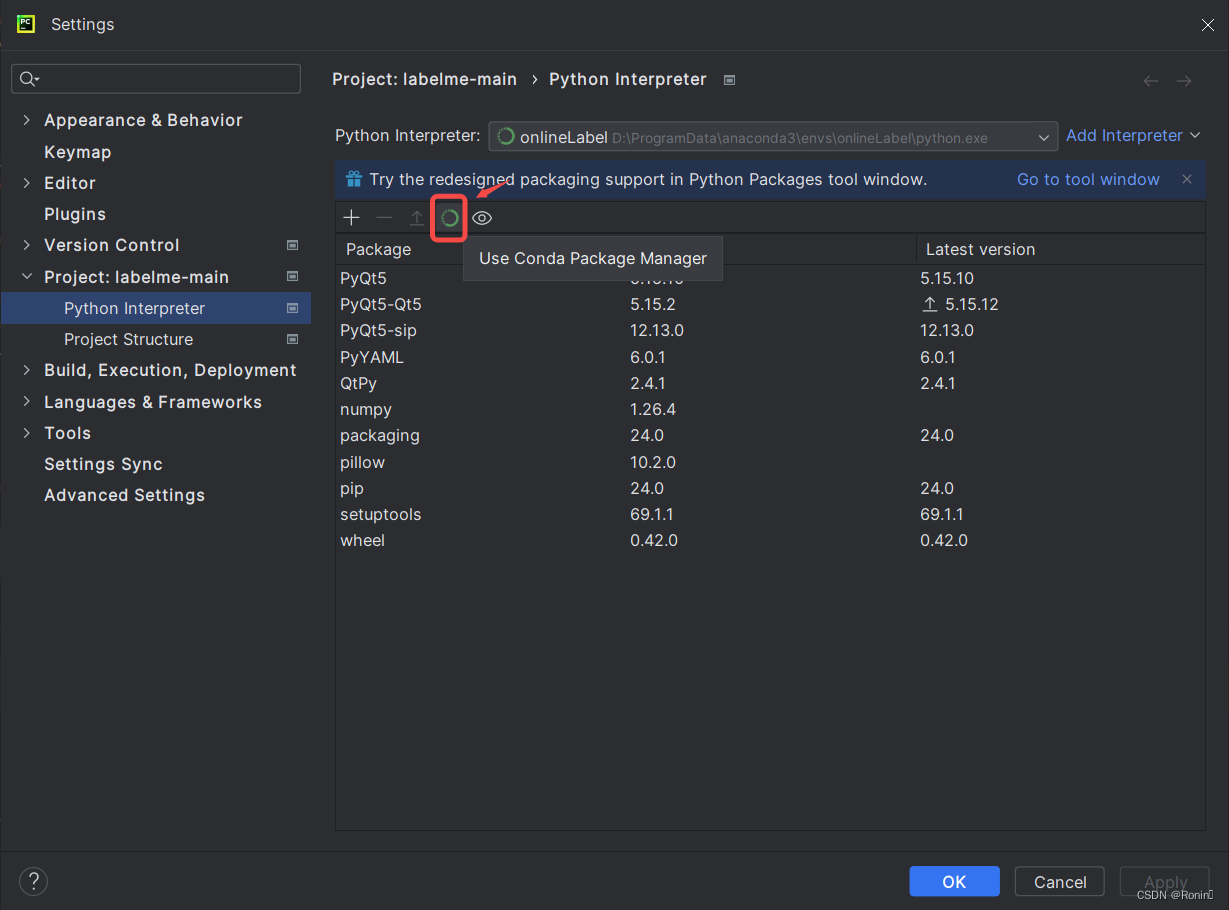Click the 1.26.4 numpy version cell
The width and height of the screenshot is (1229, 910).
pyautogui.click(x=653, y=409)
